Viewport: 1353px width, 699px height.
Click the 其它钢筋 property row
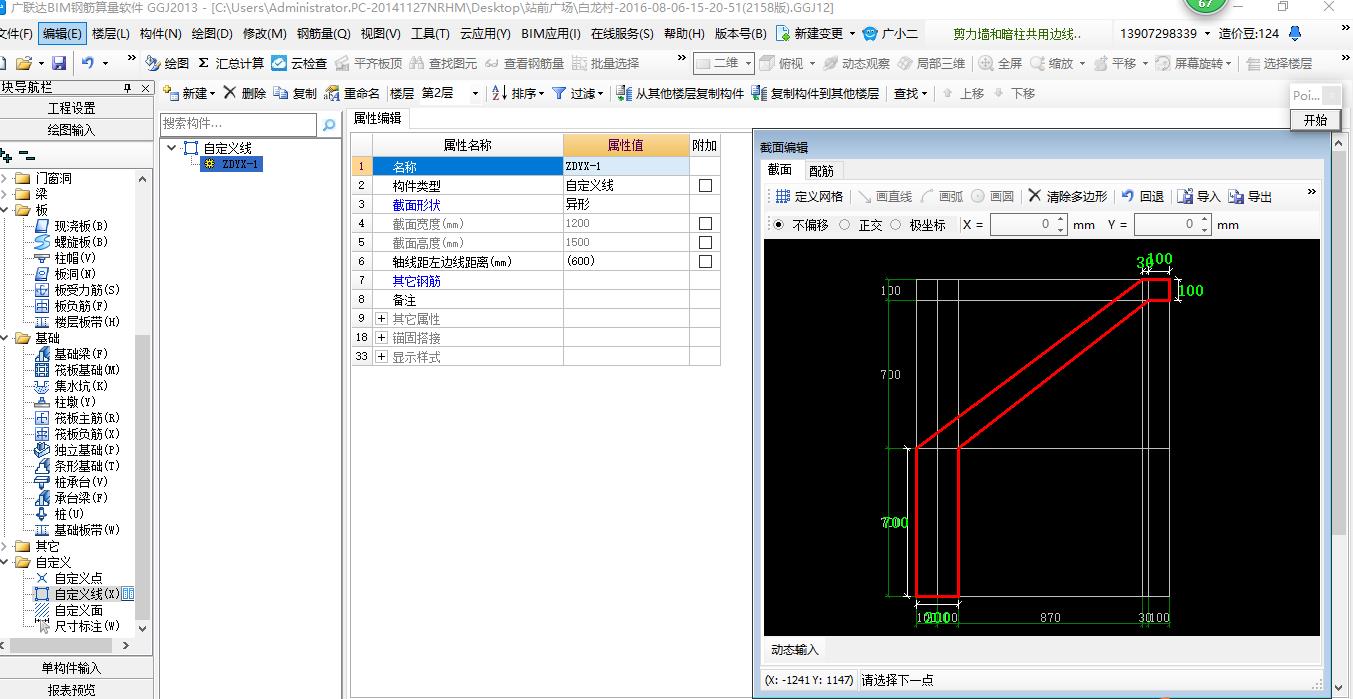tap(535, 281)
